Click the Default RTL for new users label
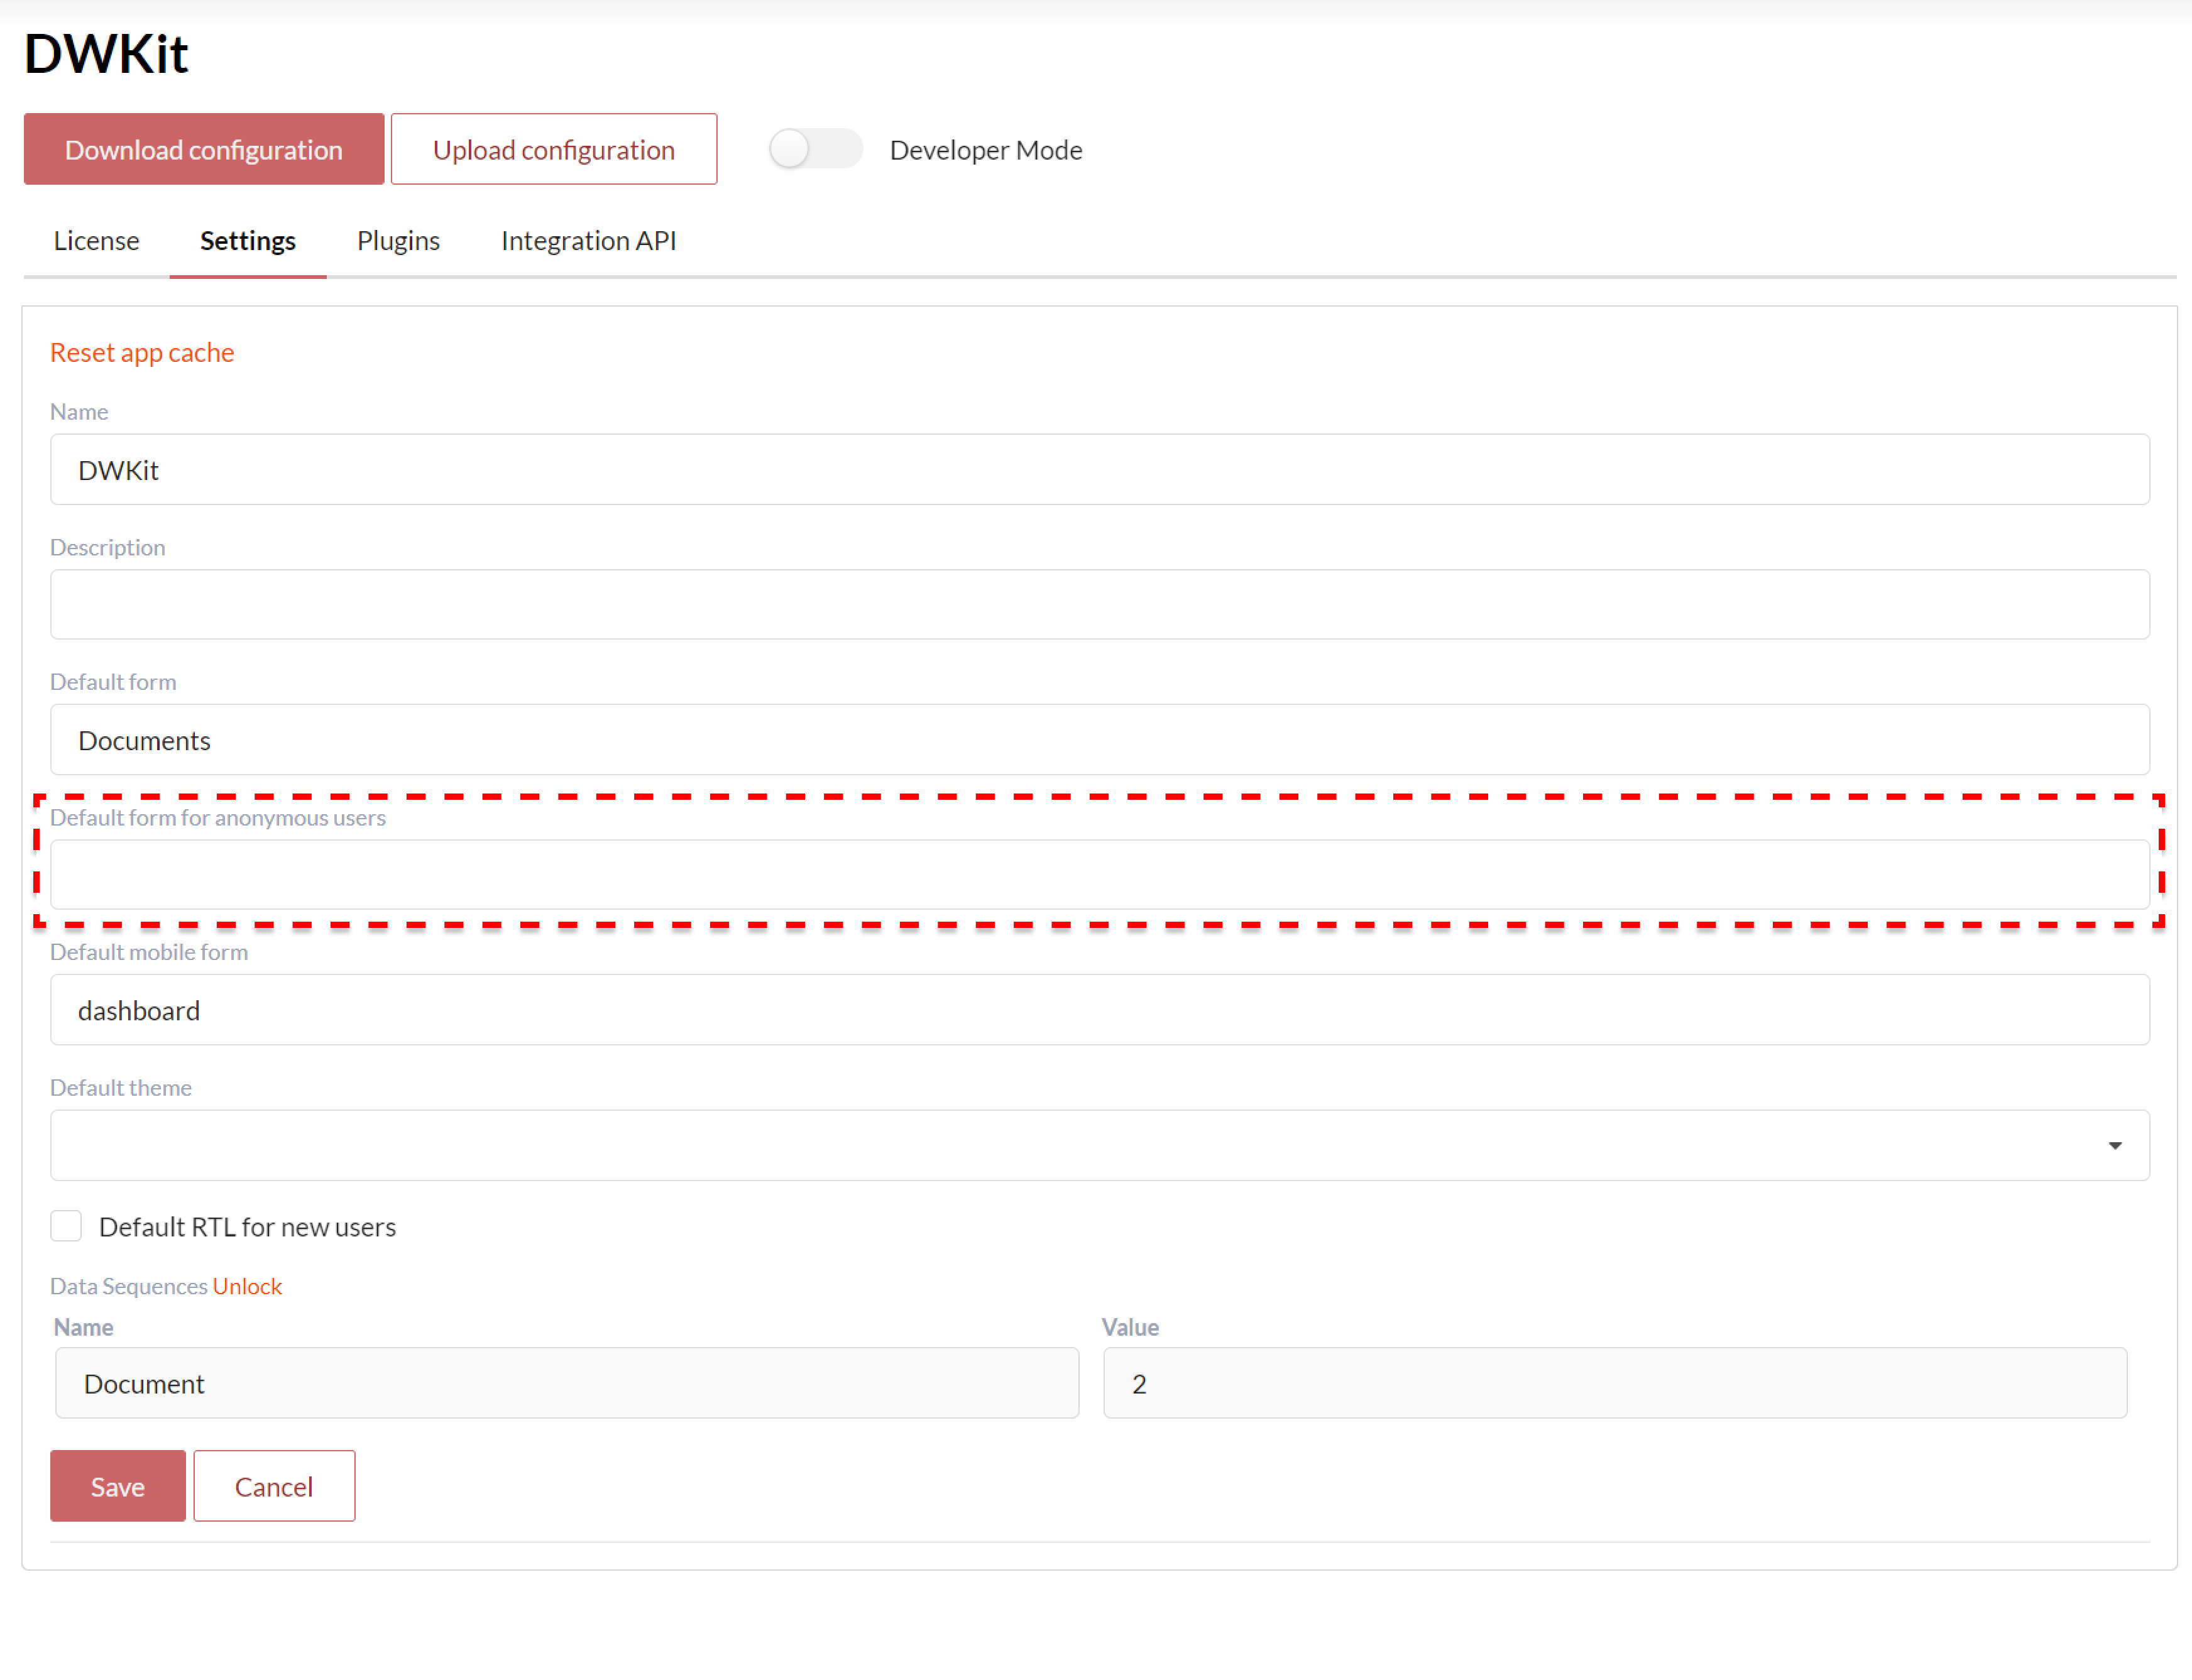Viewport: 2192px width, 1680px height. pyautogui.click(x=247, y=1227)
